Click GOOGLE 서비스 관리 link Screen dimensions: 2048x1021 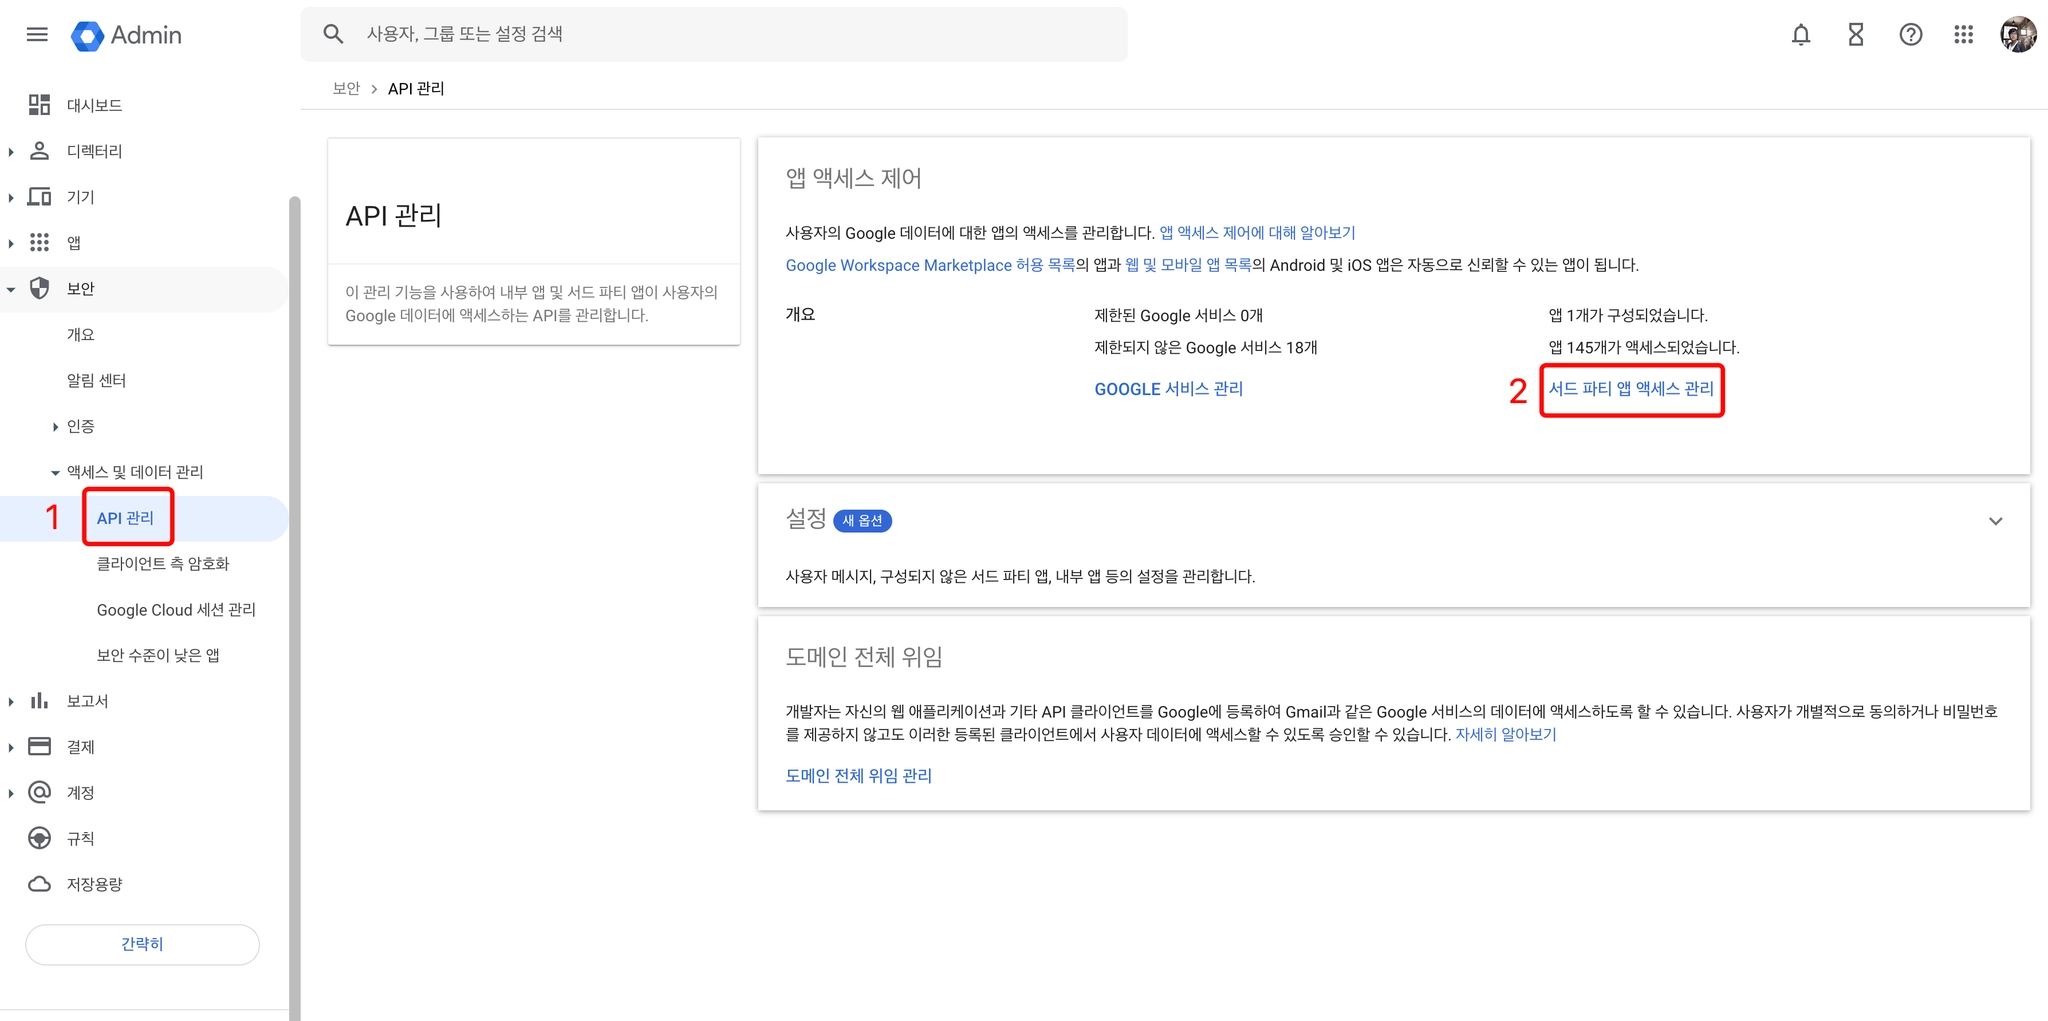pyautogui.click(x=1168, y=389)
